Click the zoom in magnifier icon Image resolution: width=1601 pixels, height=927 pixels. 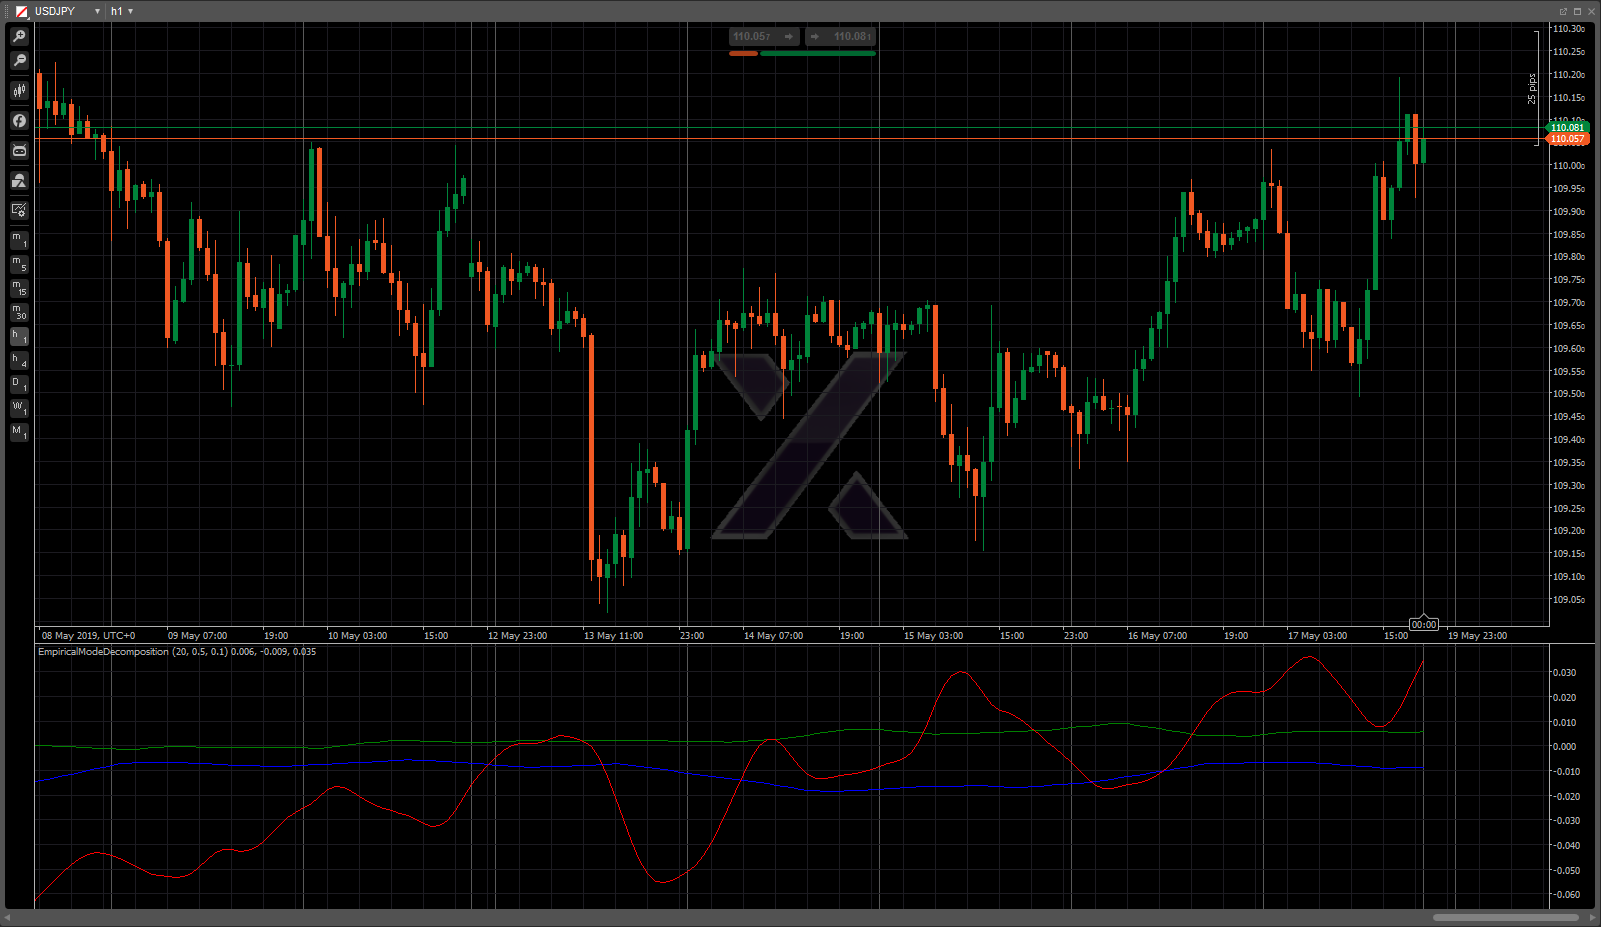pos(19,36)
